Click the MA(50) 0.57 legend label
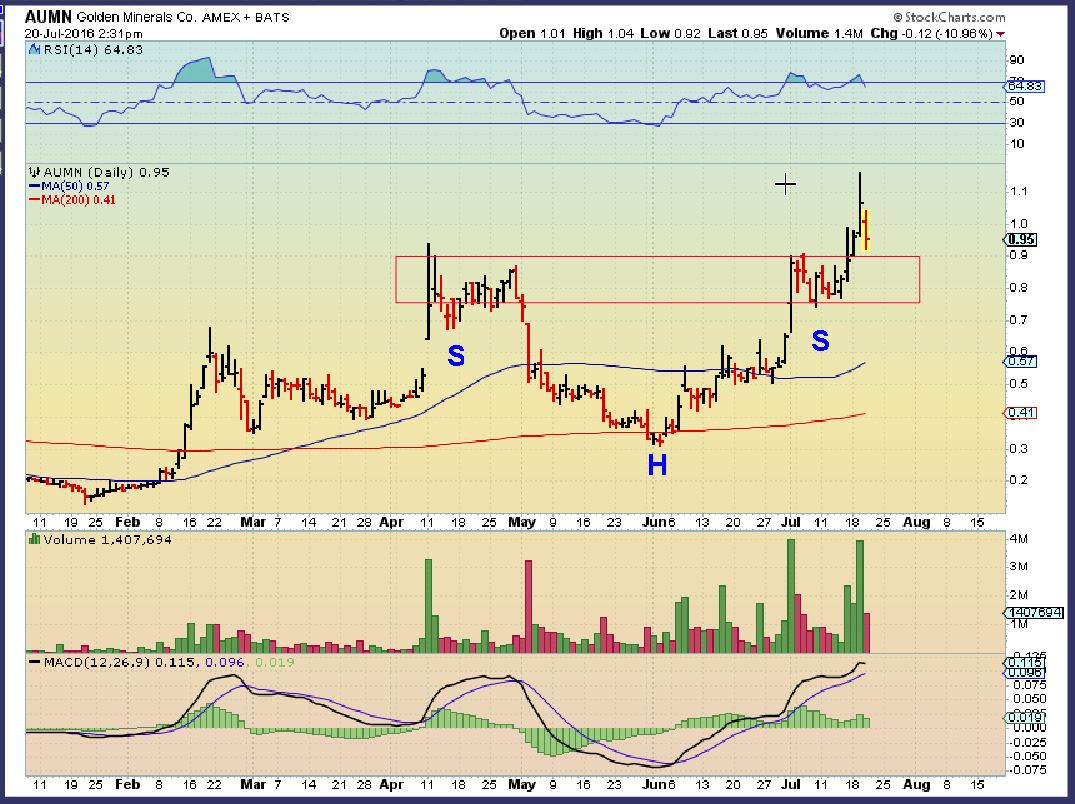Viewport: 1075px width, 804px height. click(75, 186)
